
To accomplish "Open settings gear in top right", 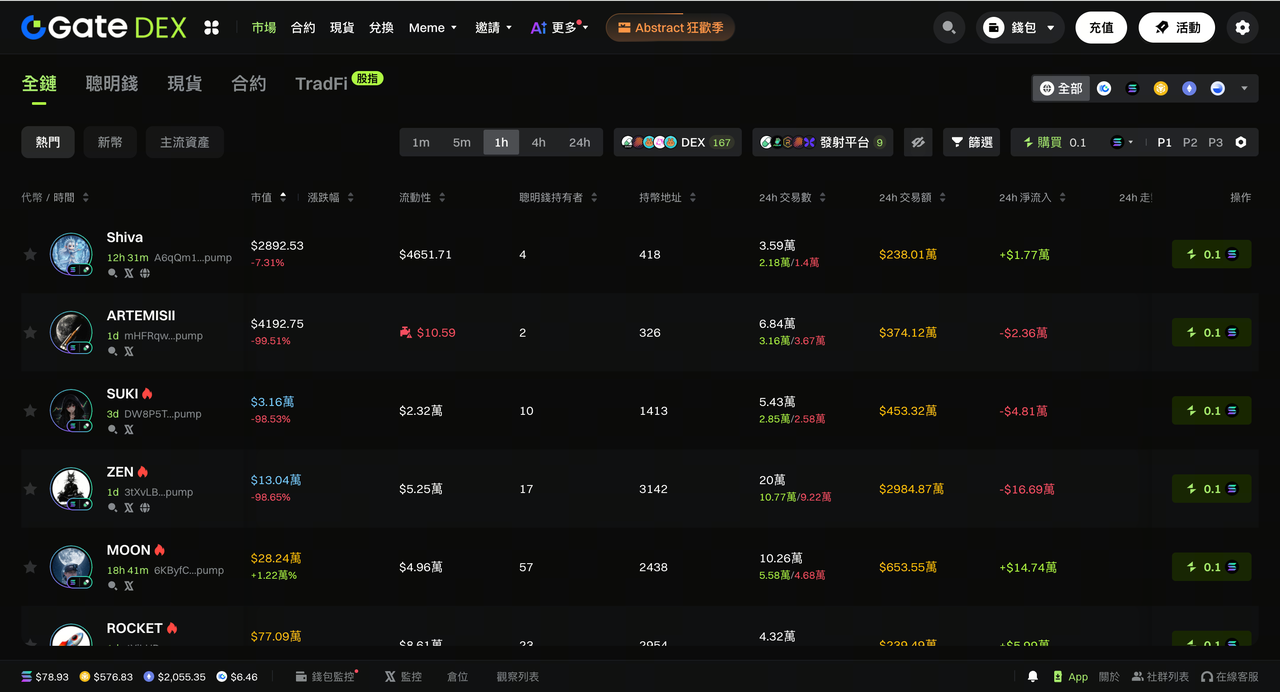I will click(x=1242, y=28).
